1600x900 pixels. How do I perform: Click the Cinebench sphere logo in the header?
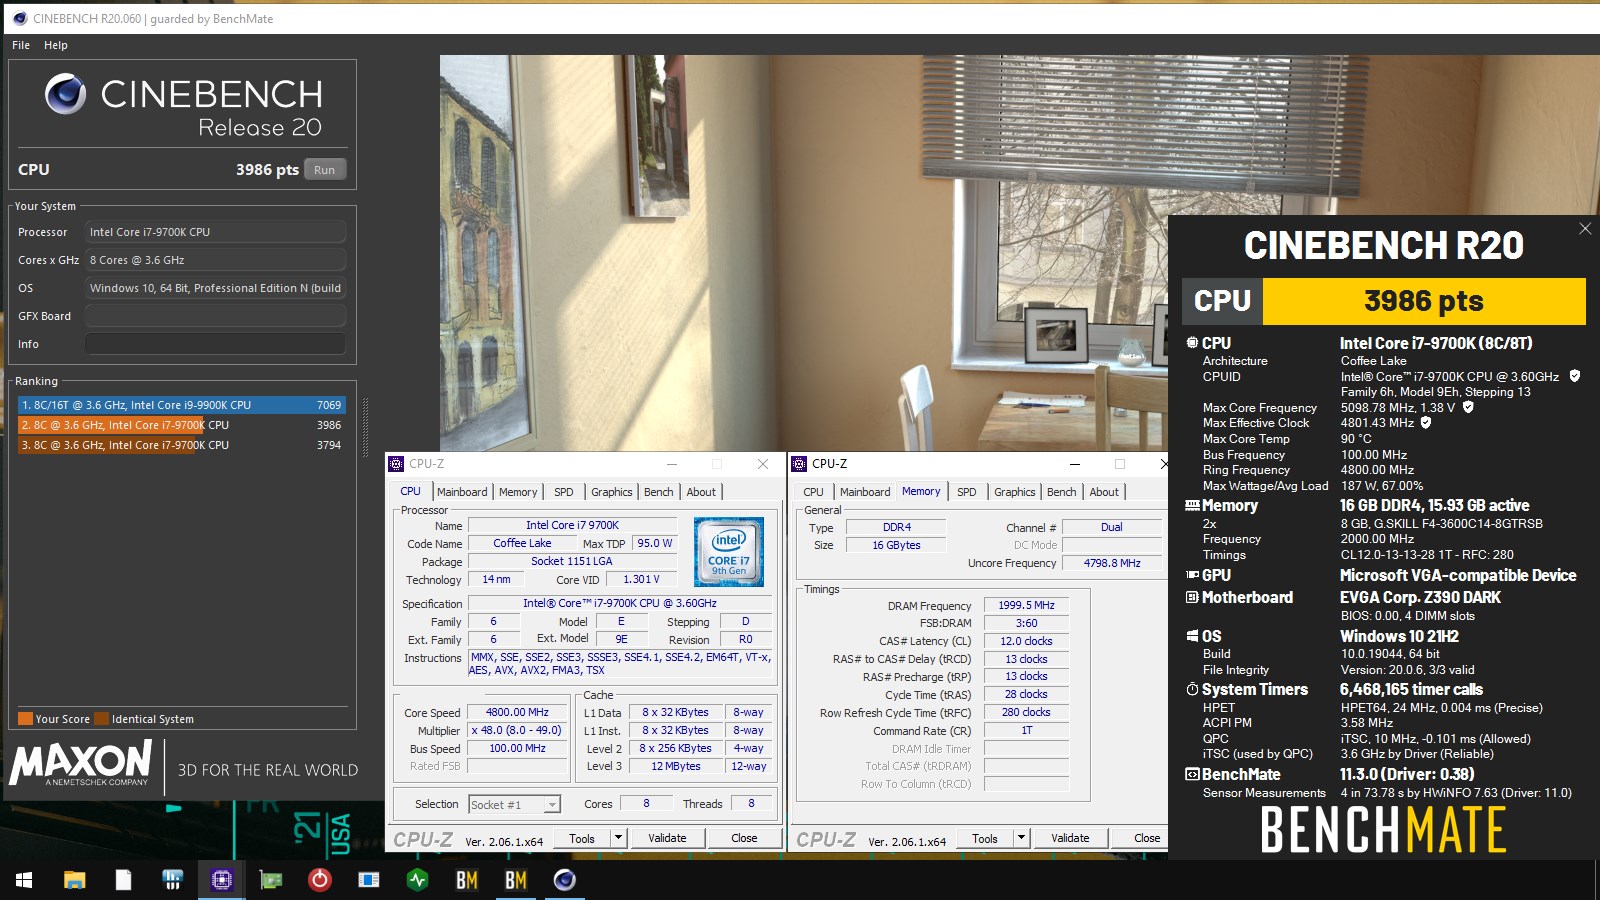coord(65,94)
